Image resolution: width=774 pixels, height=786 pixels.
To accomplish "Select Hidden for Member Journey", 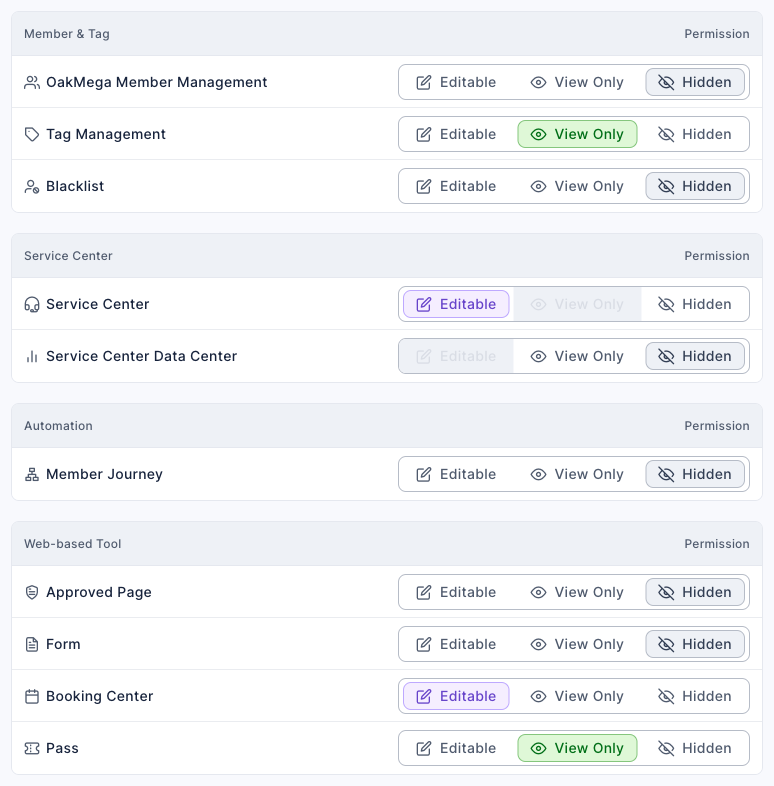I will [695, 474].
